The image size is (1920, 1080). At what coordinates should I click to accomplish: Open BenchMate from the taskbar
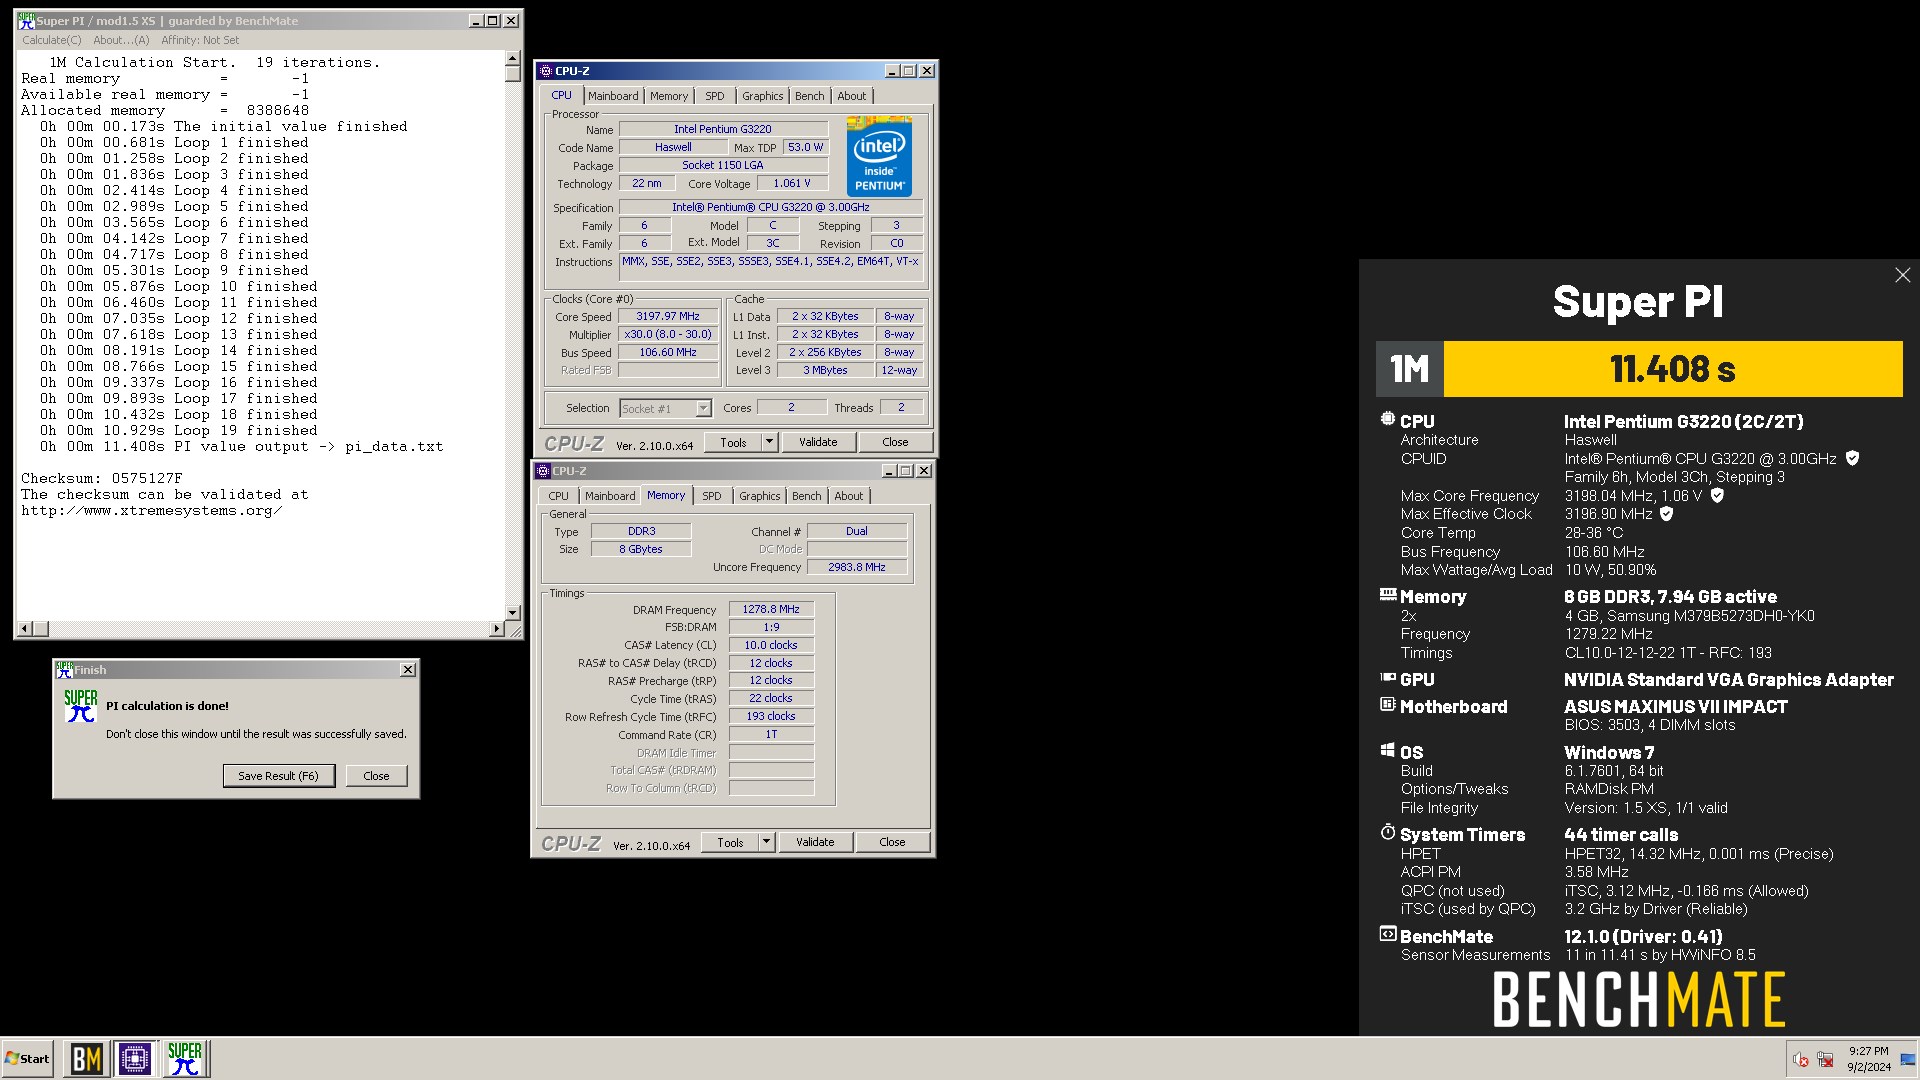pos(86,1058)
